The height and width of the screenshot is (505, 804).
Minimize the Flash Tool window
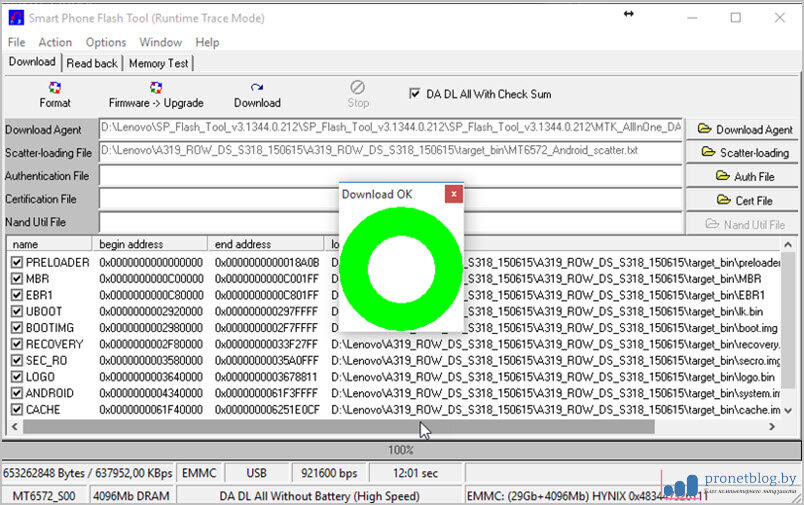[692, 18]
